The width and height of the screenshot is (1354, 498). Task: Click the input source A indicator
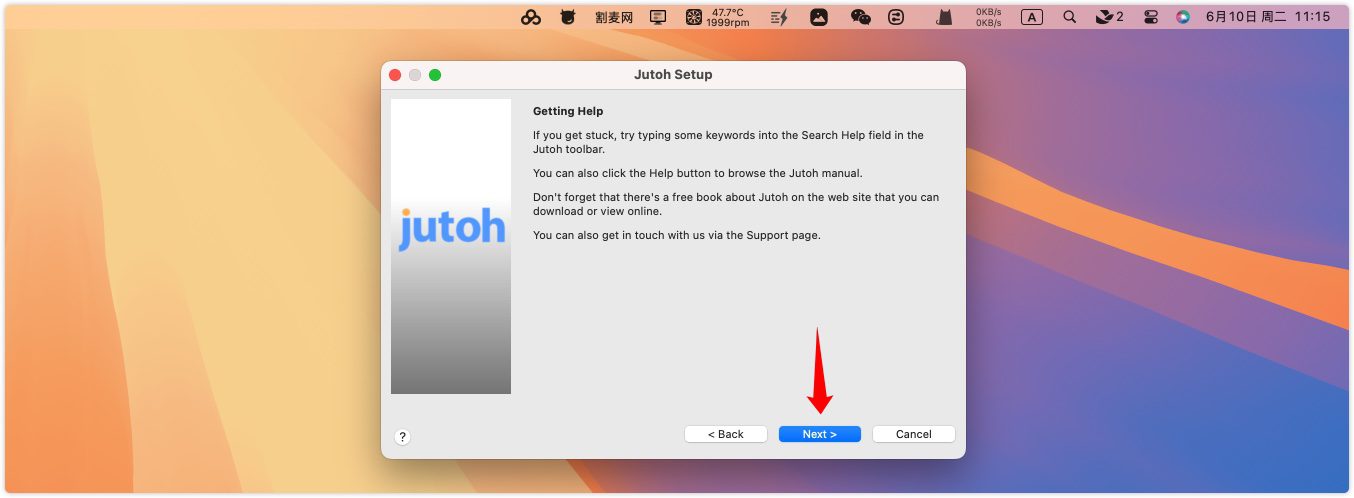pos(1031,17)
